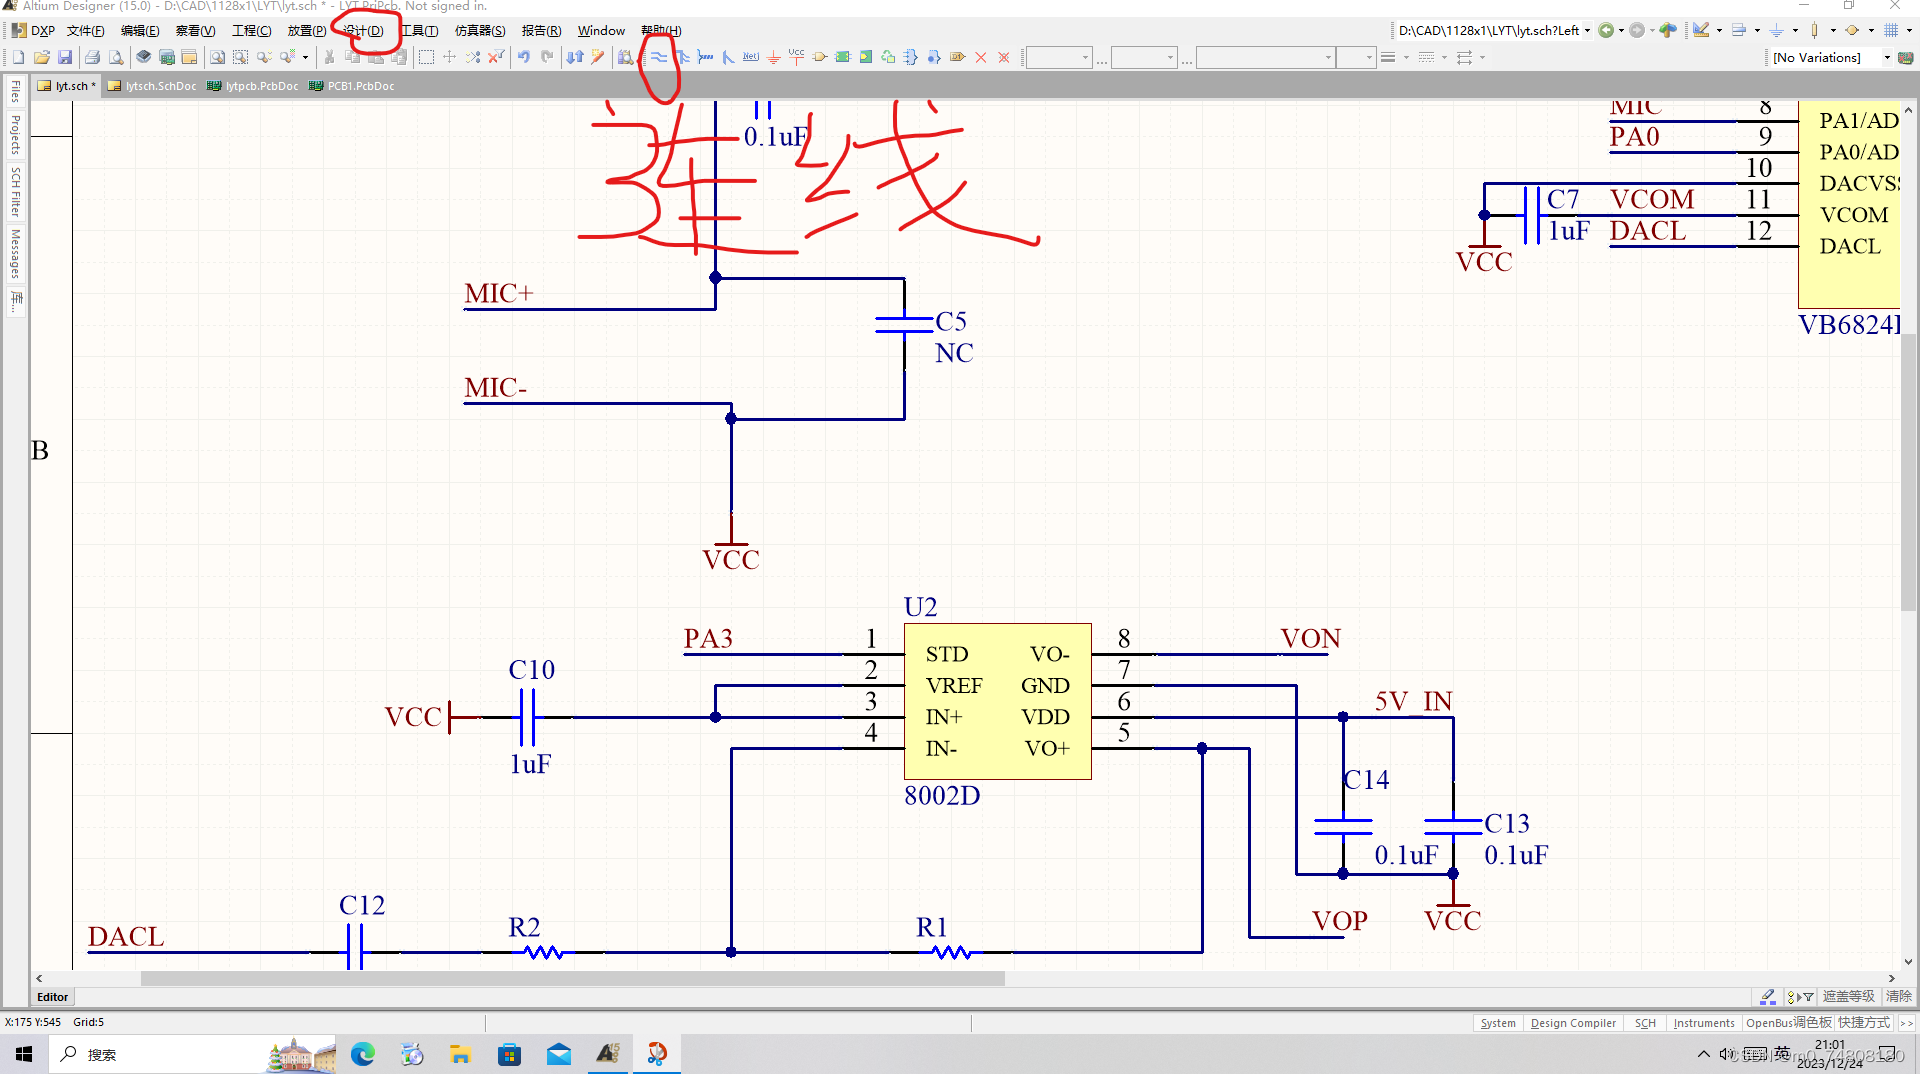Image resolution: width=1920 pixels, height=1074 pixels.
Task: Click the grids icon in the toolbar
Action: click(1891, 30)
